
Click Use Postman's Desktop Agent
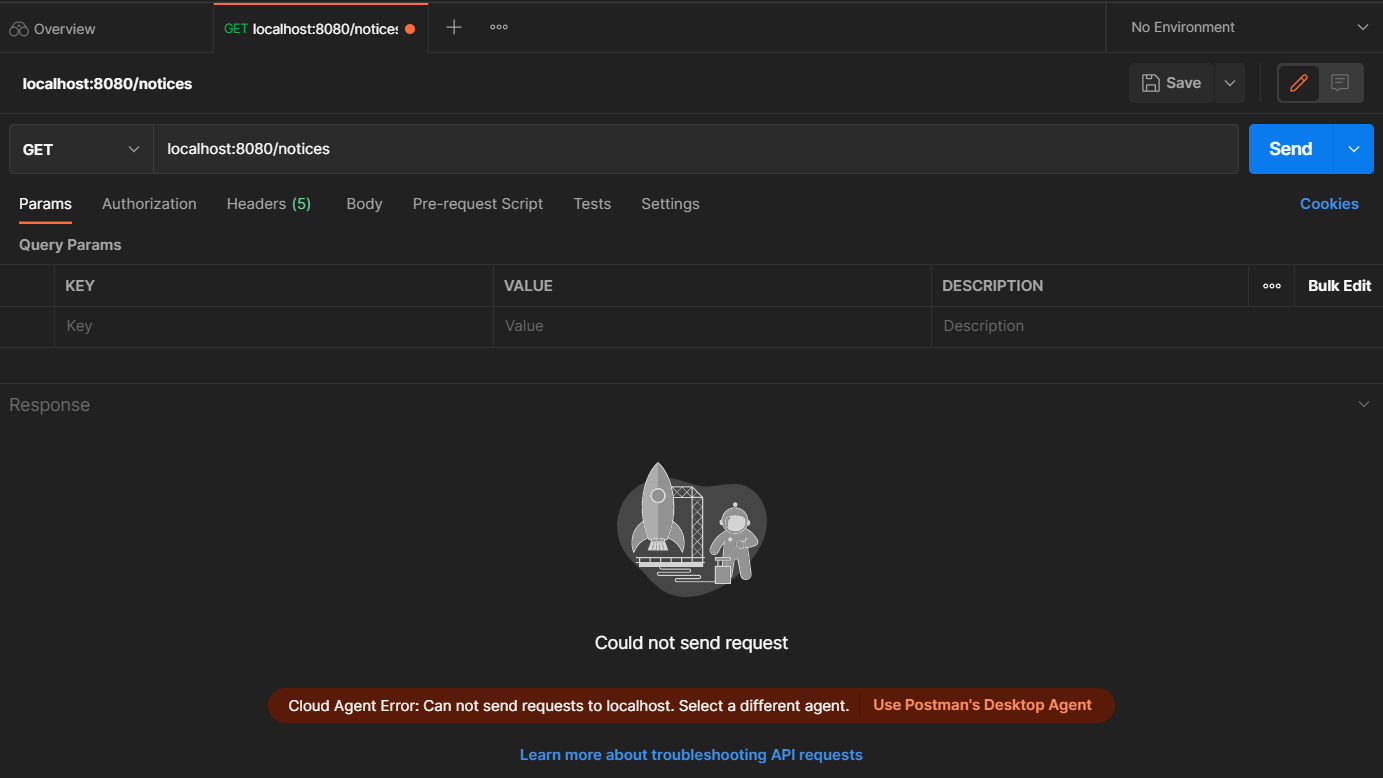pyautogui.click(x=982, y=705)
